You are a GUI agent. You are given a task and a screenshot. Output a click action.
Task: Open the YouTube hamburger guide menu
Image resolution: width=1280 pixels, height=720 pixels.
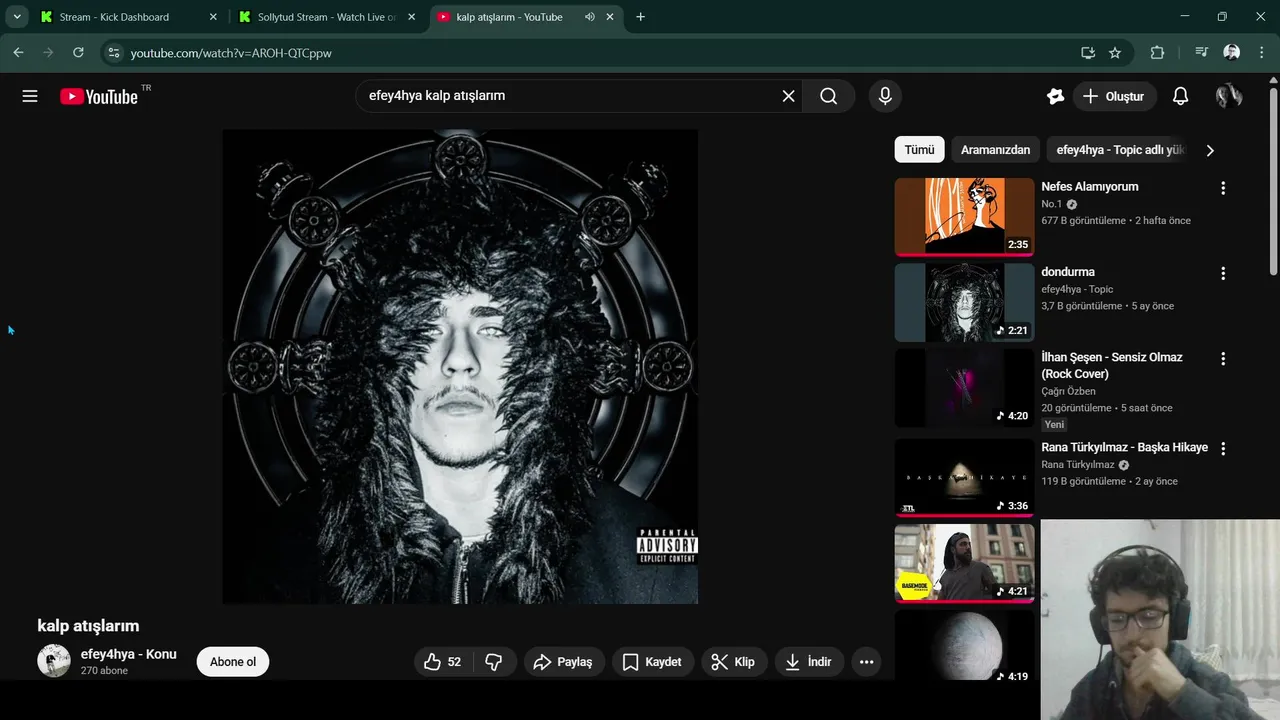[x=30, y=96]
